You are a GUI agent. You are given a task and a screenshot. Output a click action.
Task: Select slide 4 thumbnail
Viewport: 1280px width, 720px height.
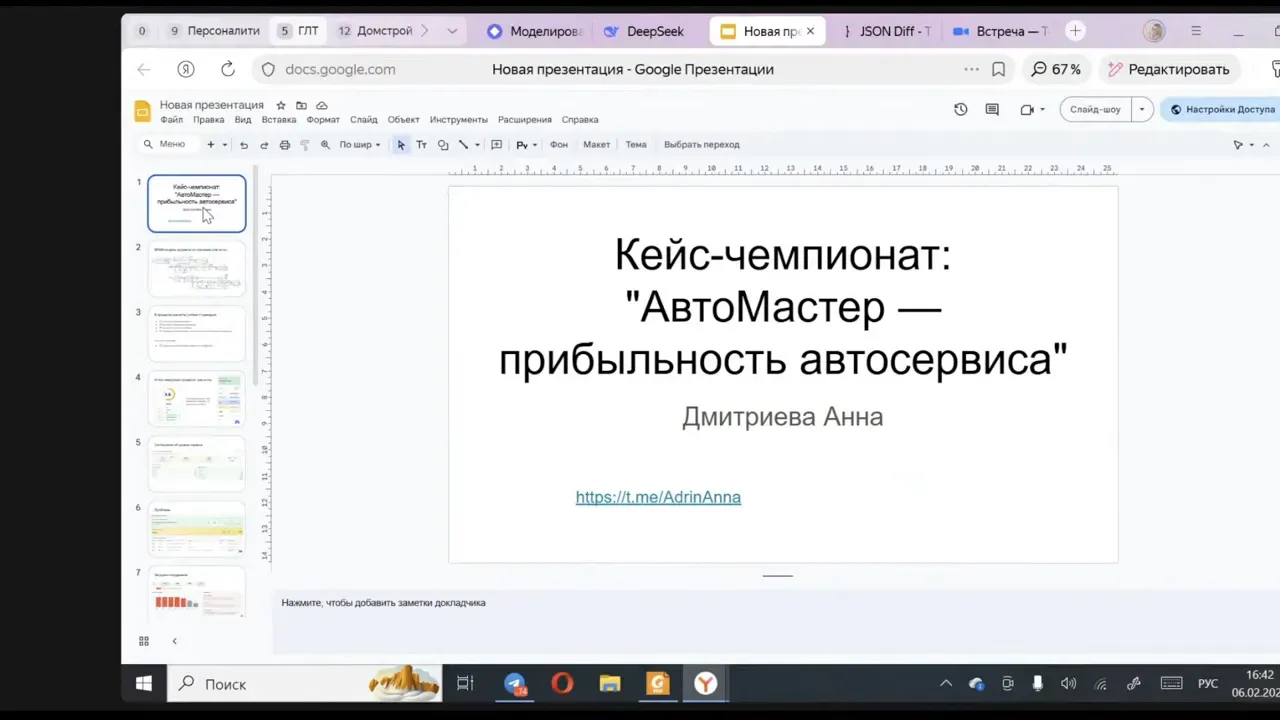coord(196,398)
